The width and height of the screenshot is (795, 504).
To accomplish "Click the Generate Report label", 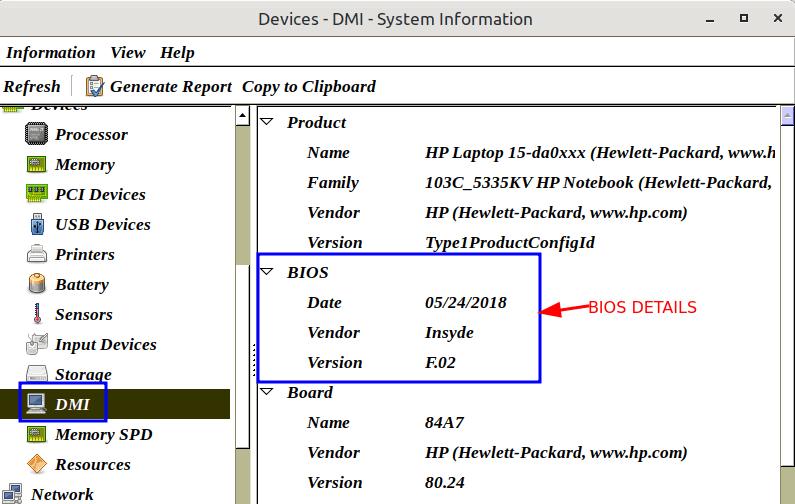I will tap(171, 87).
